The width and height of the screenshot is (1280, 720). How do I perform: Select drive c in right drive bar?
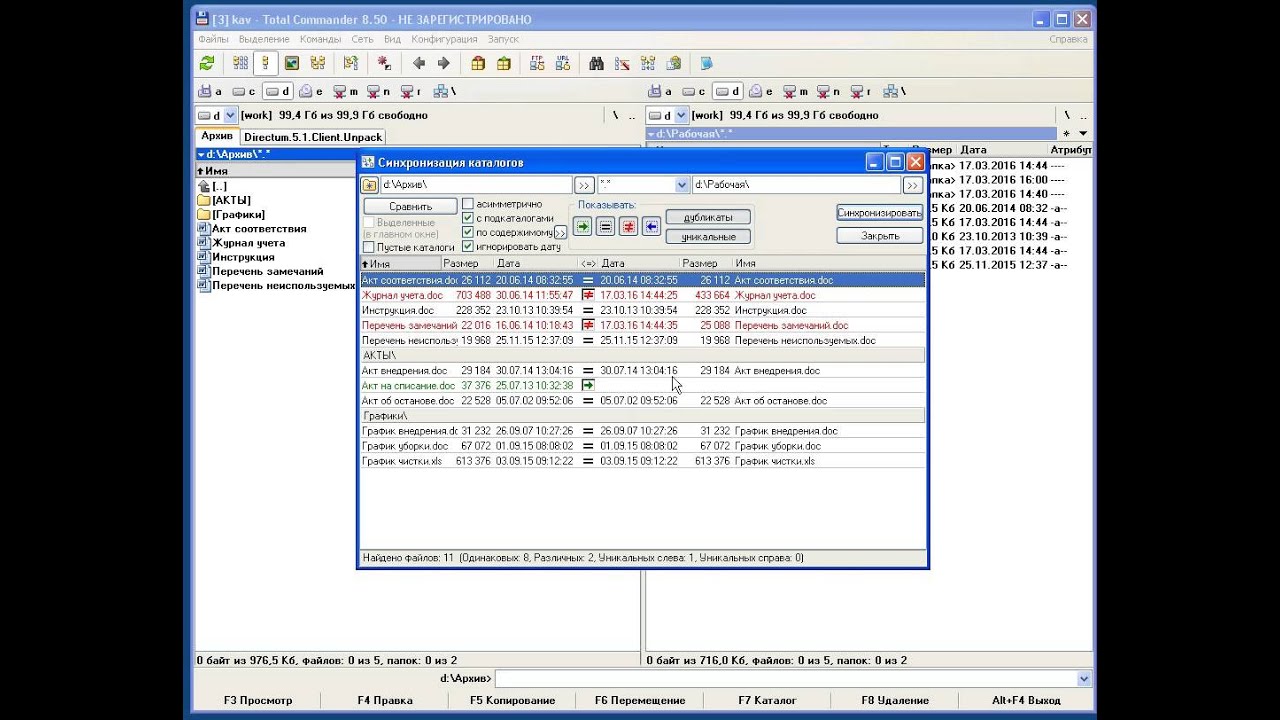coord(695,91)
